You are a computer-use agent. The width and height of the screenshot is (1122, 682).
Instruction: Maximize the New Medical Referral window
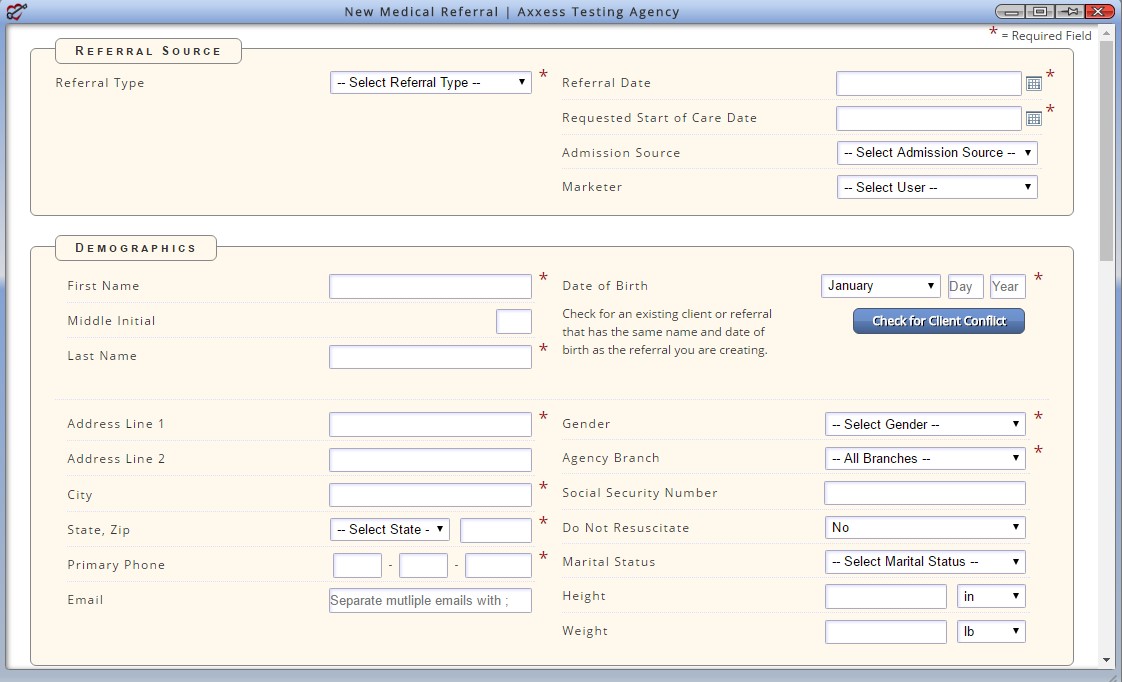pyautogui.click(x=1040, y=11)
